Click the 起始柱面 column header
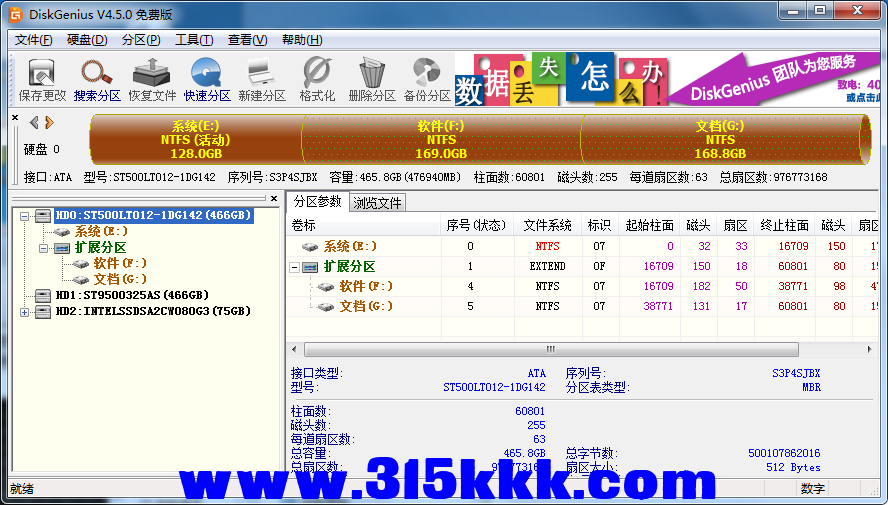The height and width of the screenshot is (505, 888). coord(649,225)
